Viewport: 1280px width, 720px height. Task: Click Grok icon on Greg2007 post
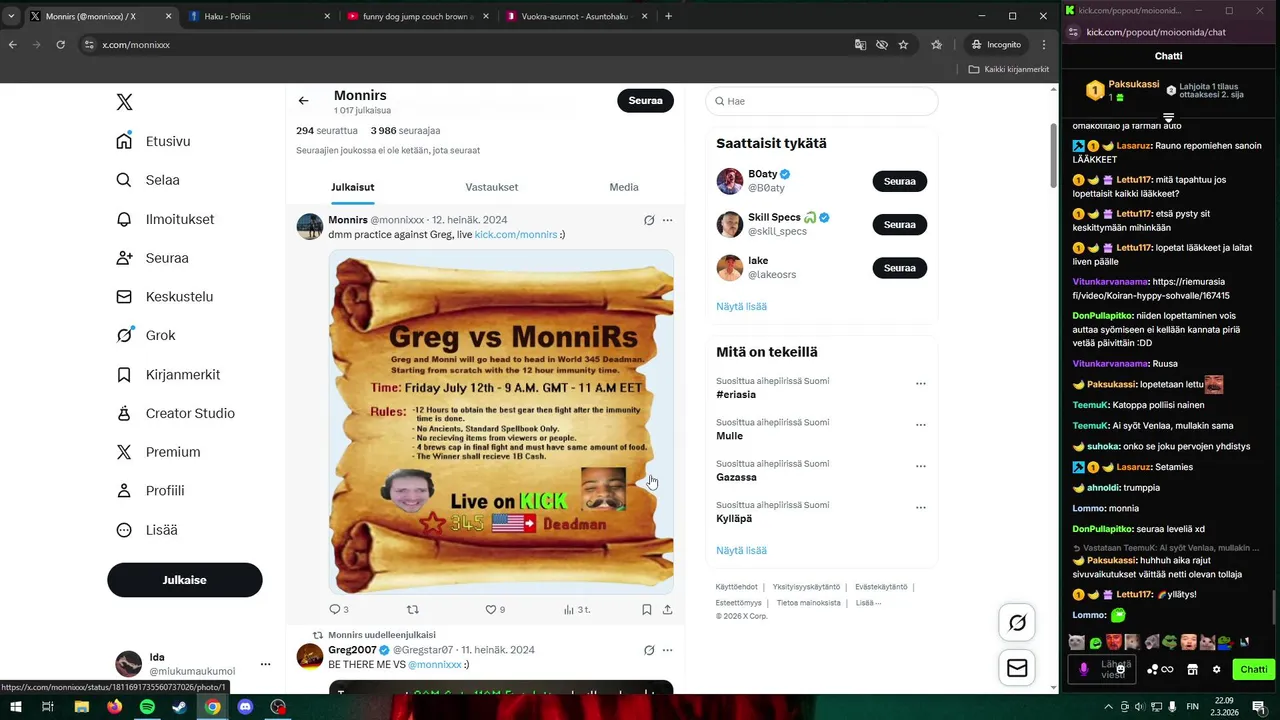coord(649,650)
